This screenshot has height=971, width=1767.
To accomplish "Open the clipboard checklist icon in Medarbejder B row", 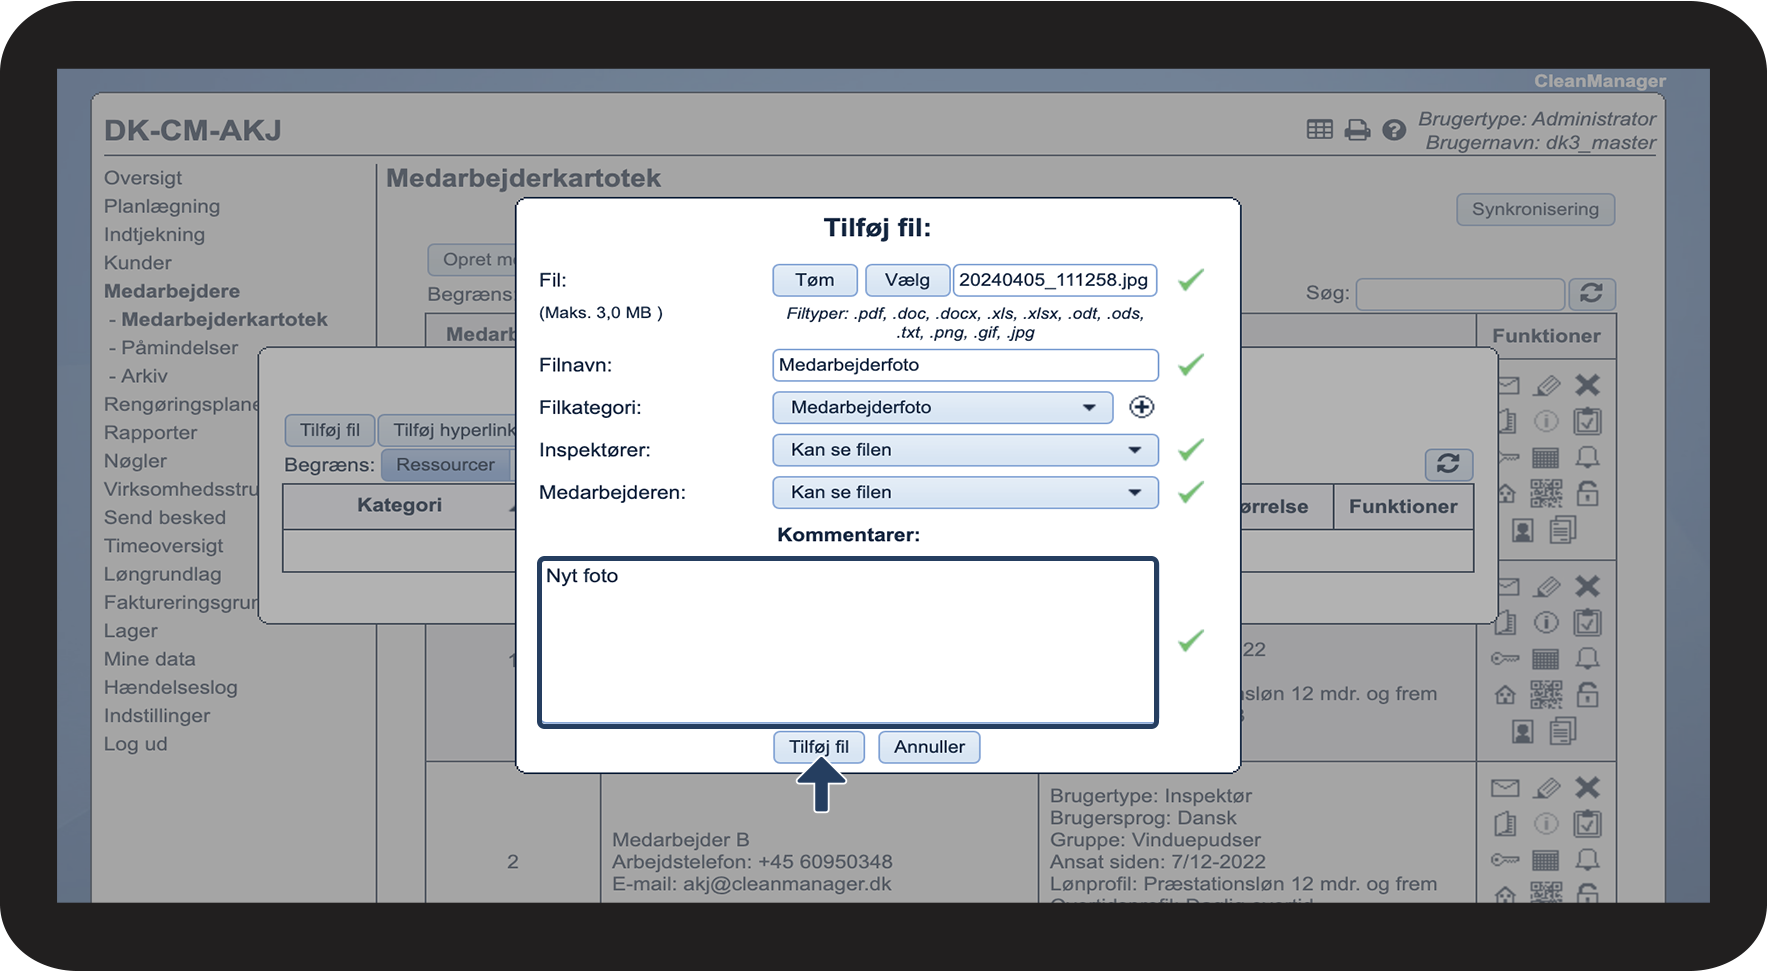I will 1587,824.
